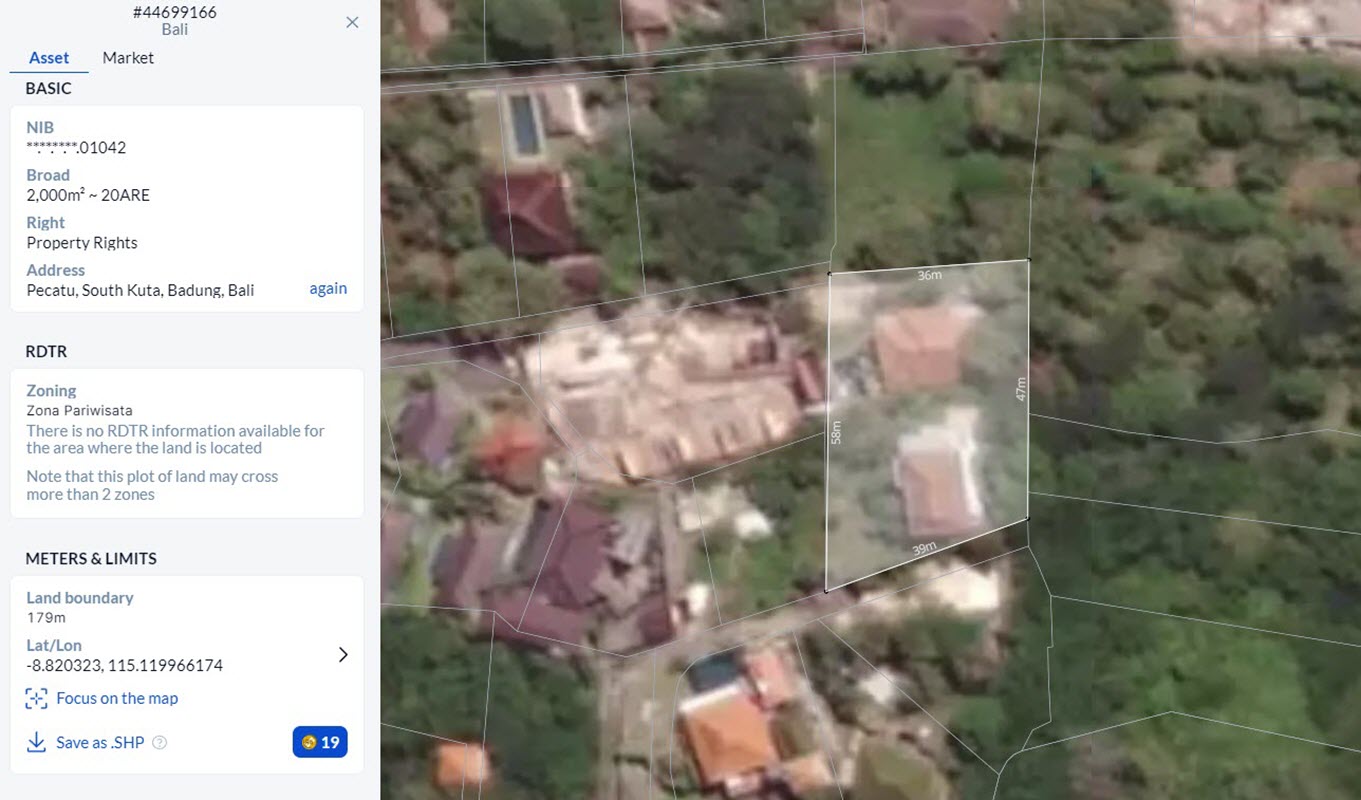Click the Lat/Lon coordinates value
The height and width of the screenshot is (800, 1361).
tap(125, 666)
